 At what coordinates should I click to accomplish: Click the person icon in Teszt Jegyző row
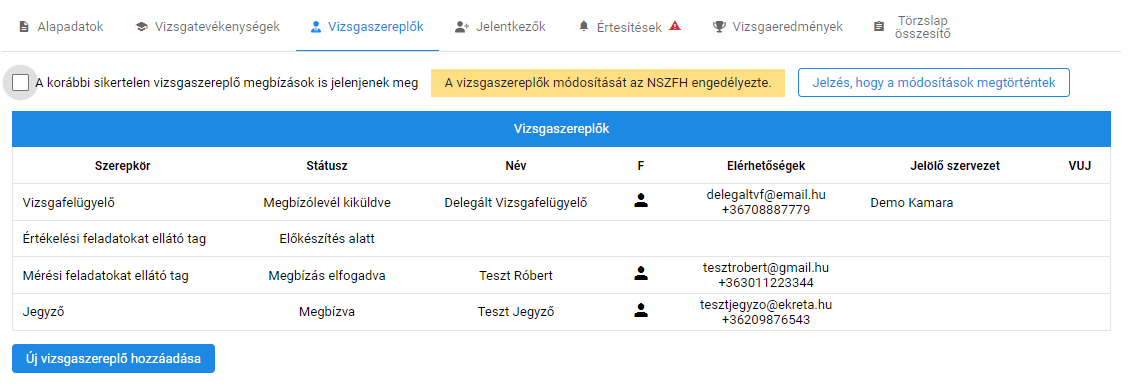[x=641, y=311]
